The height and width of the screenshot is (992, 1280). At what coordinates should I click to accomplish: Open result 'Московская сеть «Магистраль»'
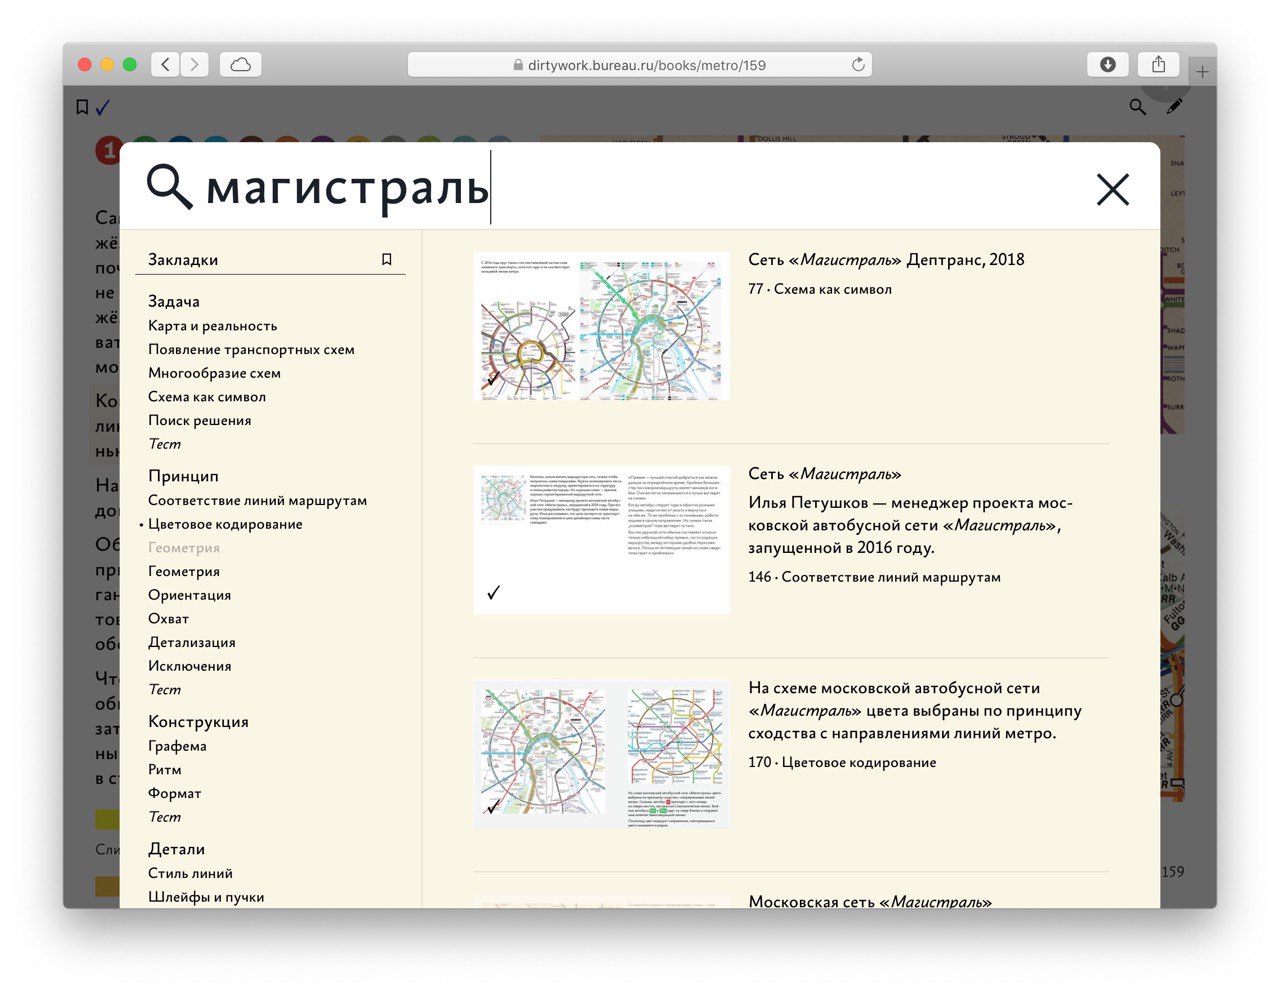coord(870,901)
